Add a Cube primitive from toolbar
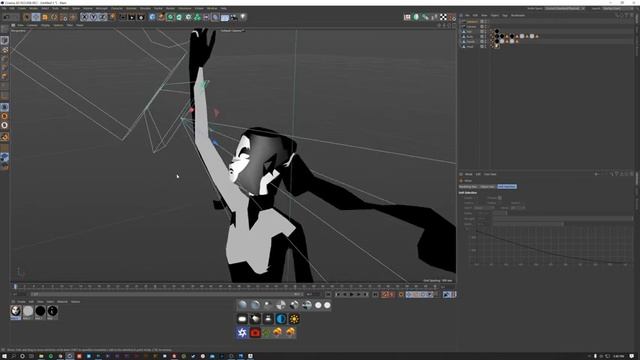This screenshot has width=640, height=360. tap(152, 17)
